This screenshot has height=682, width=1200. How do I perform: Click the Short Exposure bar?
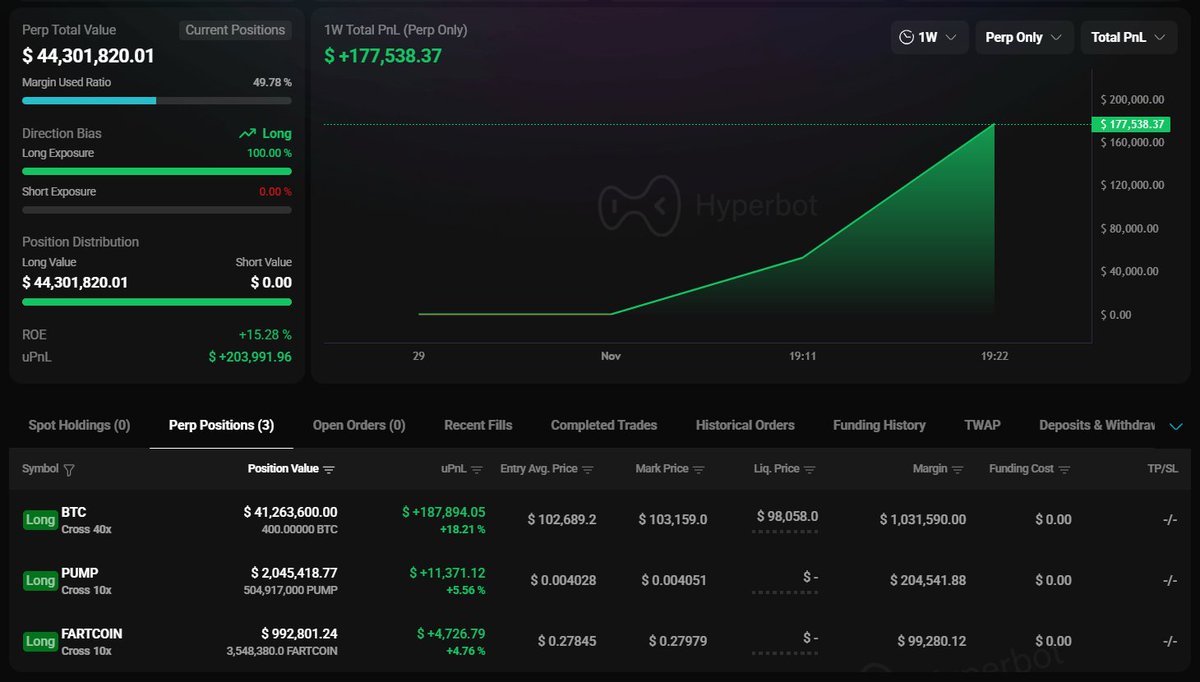(157, 209)
